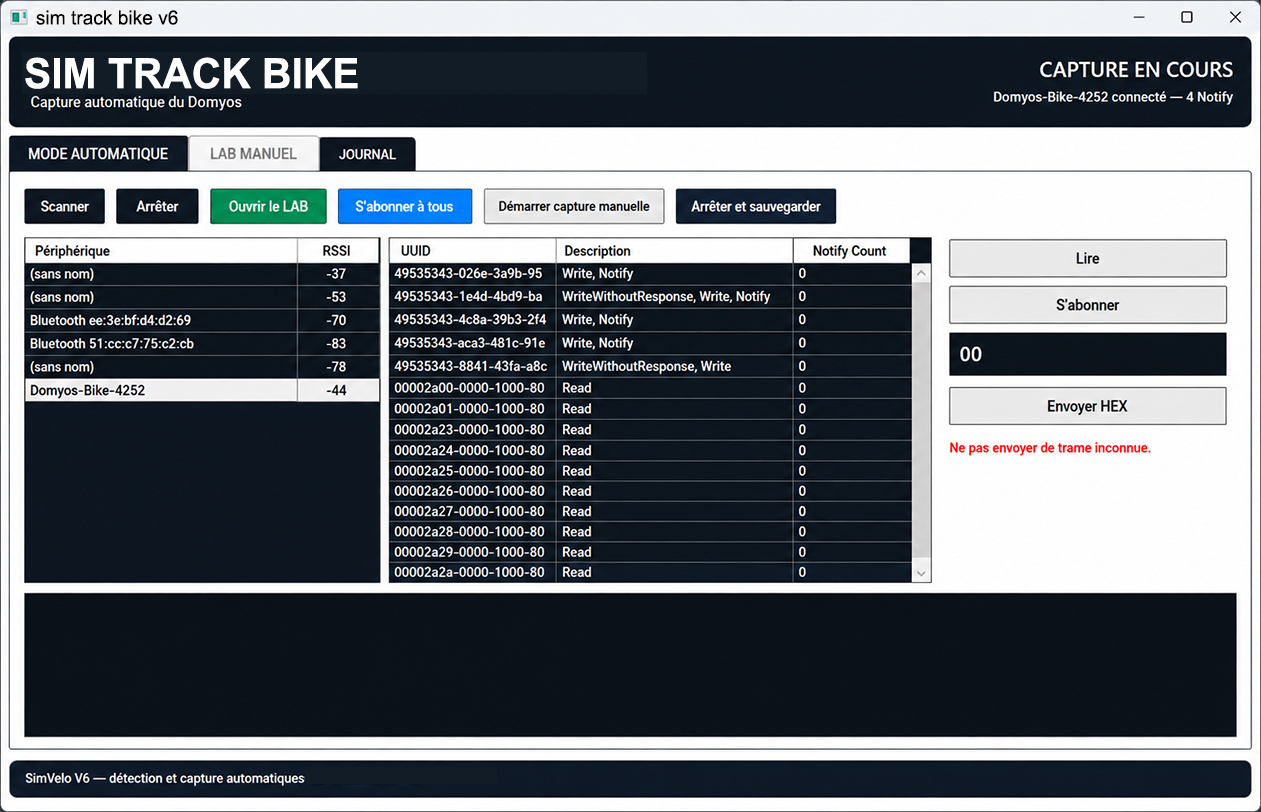Screen dimensions: 1261x812
Task: Click the Arrêter button
Action: tap(157, 206)
